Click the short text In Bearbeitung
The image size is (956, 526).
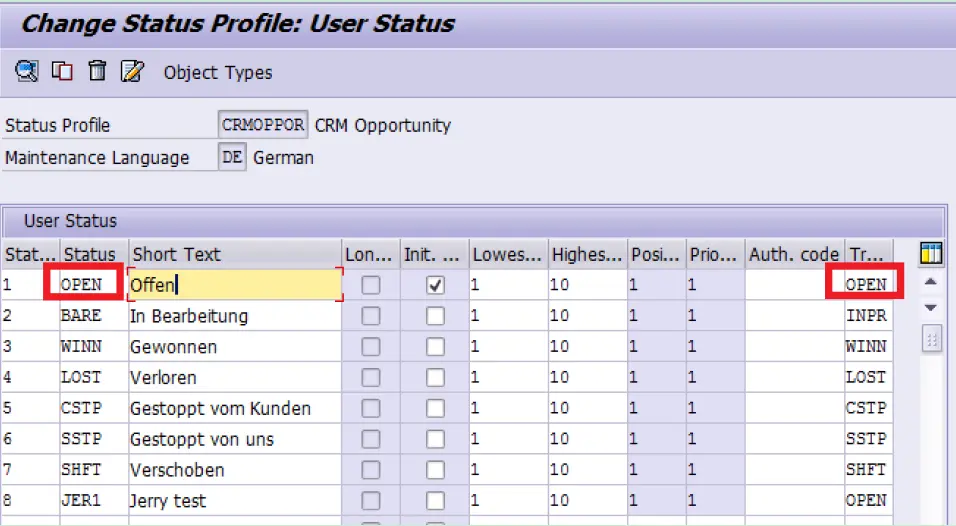pos(189,316)
